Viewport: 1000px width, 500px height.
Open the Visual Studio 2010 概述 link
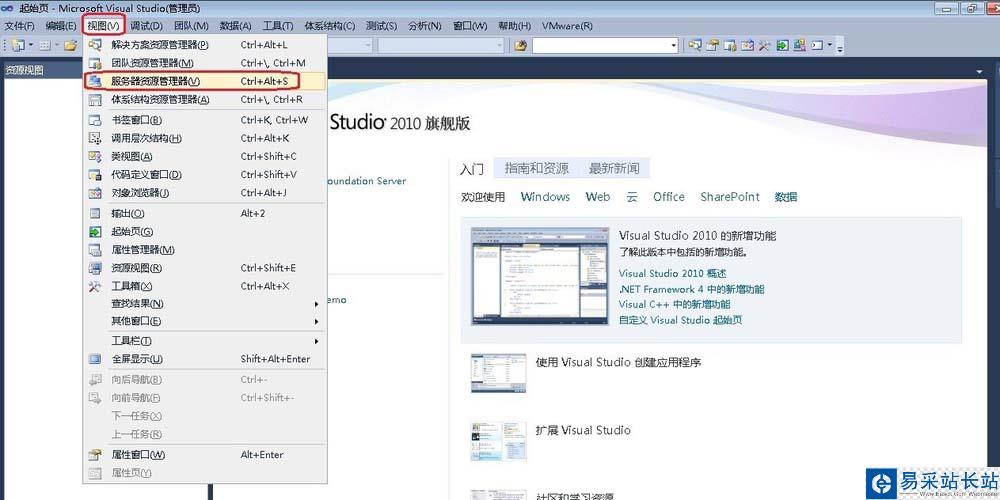[672, 274]
